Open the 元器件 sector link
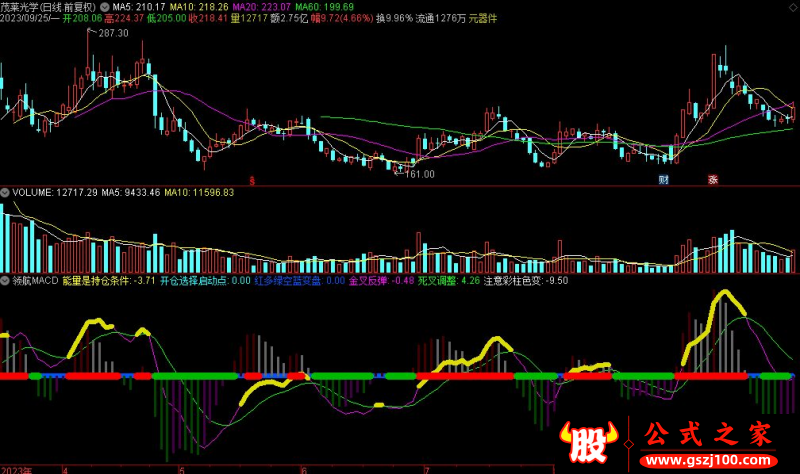800x474 pixels. click(x=483, y=19)
